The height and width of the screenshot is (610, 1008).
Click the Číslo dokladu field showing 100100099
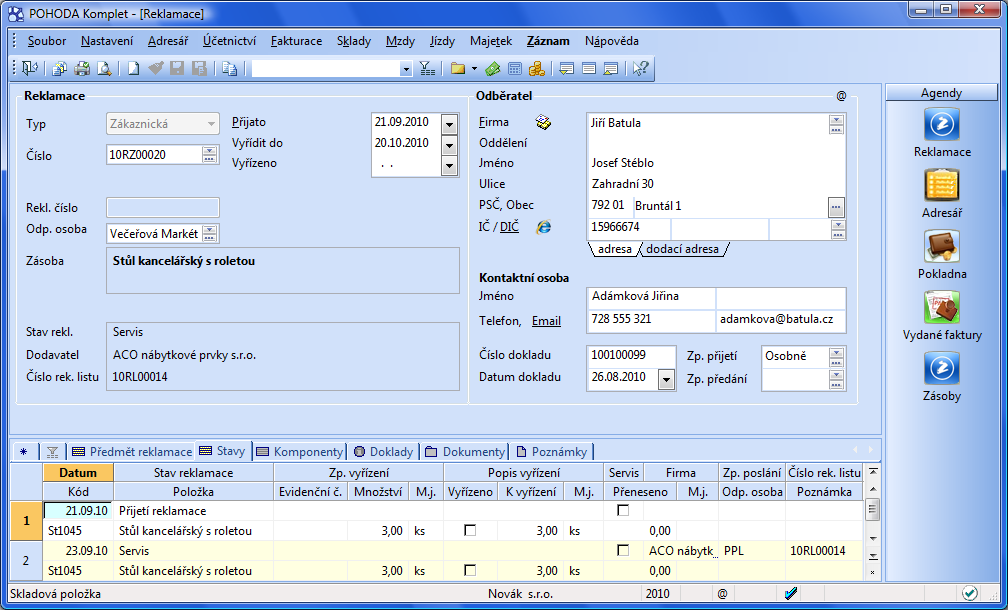tap(631, 355)
